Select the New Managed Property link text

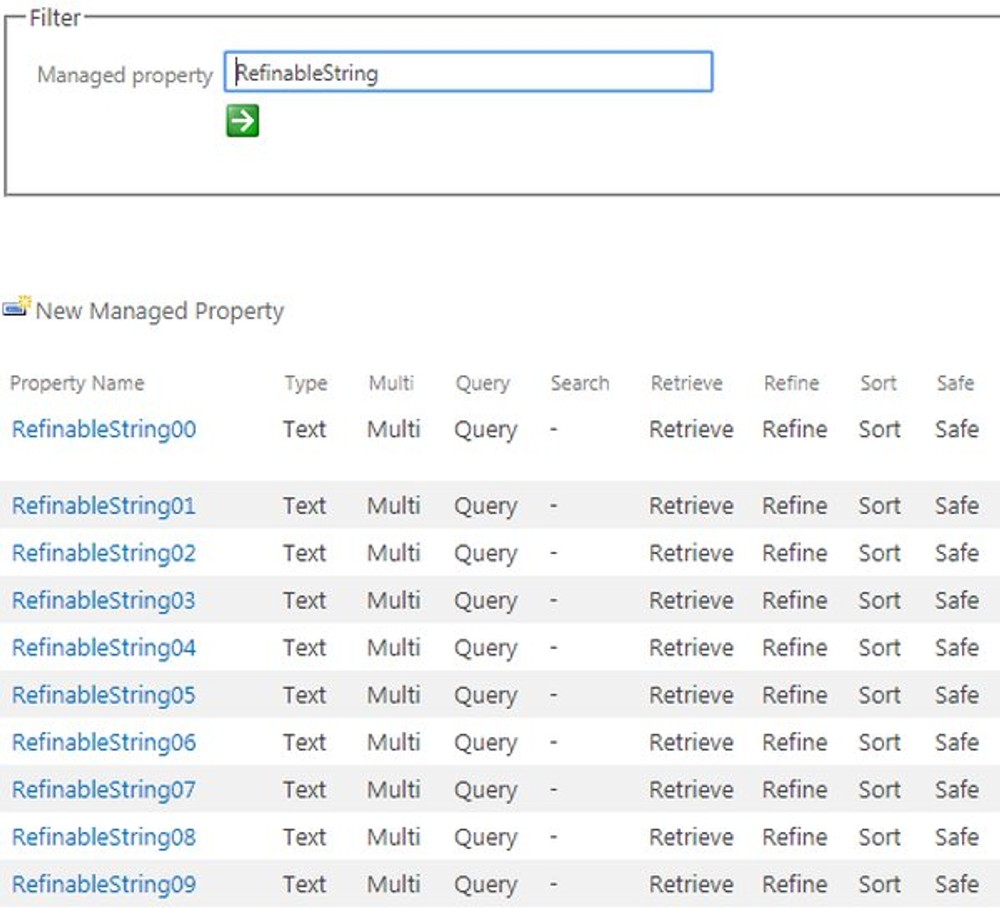pos(160,311)
